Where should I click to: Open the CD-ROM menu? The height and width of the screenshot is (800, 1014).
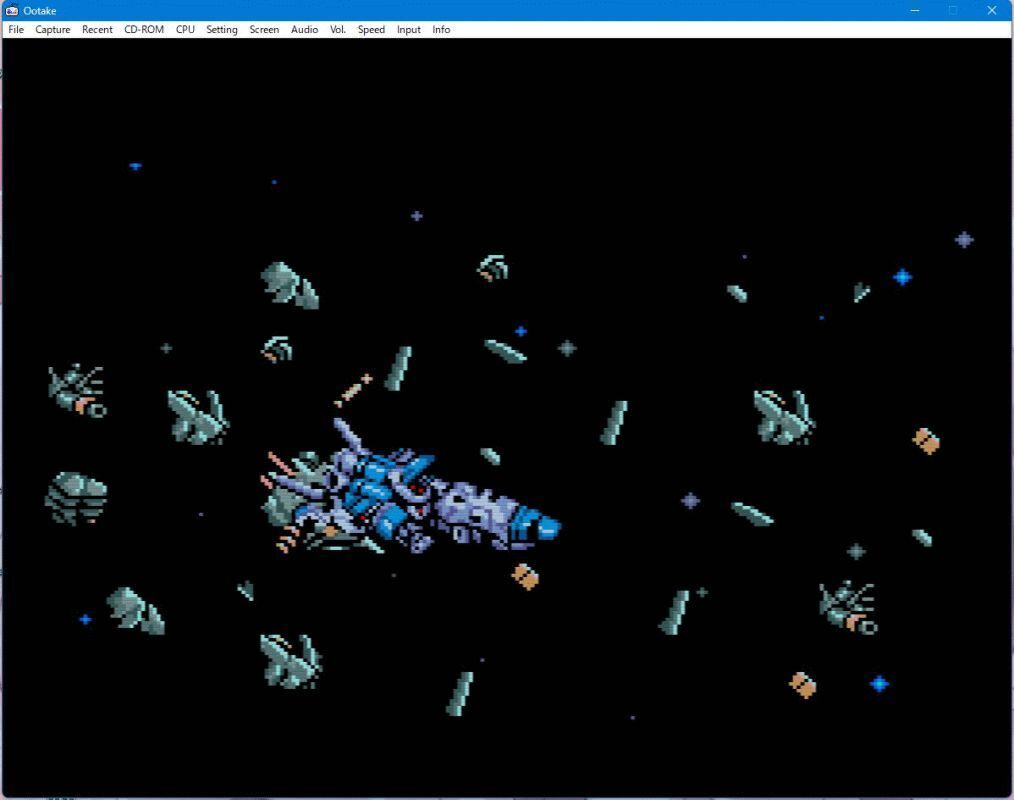point(144,30)
